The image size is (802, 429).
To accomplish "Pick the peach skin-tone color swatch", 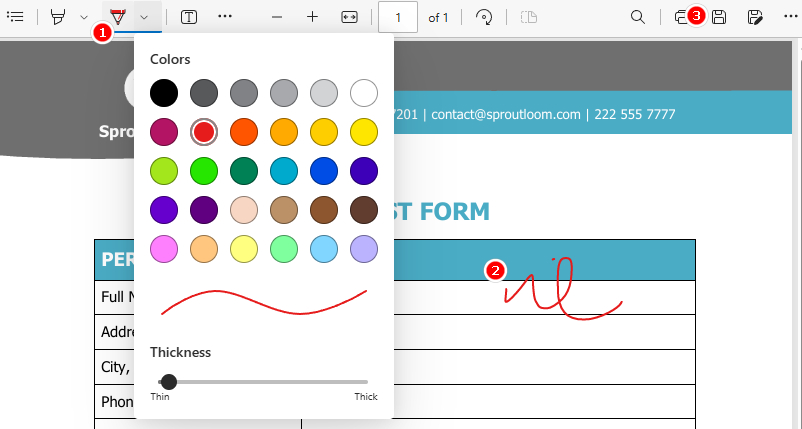I will pyautogui.click(x=244, y=210).
